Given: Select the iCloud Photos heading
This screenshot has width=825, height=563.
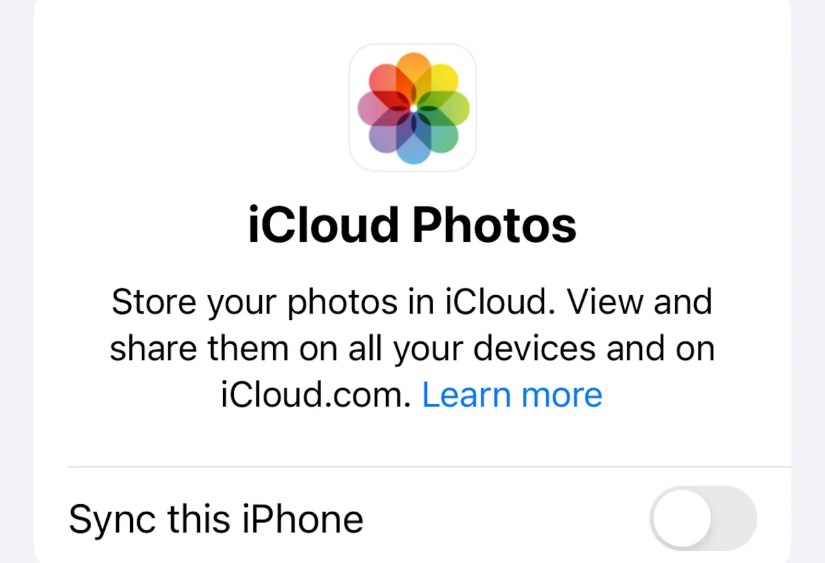Looking at the screenshot, I should click(412, 225).
